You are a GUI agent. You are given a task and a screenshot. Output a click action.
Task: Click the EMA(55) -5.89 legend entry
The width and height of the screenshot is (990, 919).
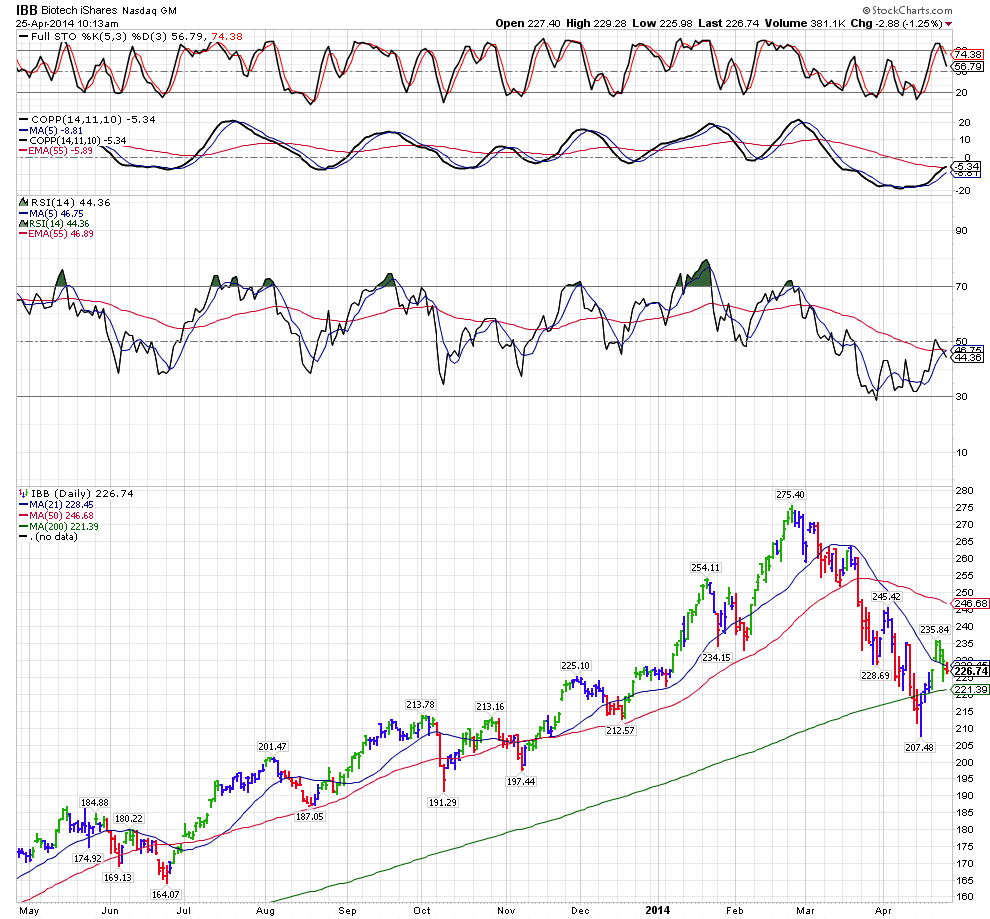coord(56,150)
